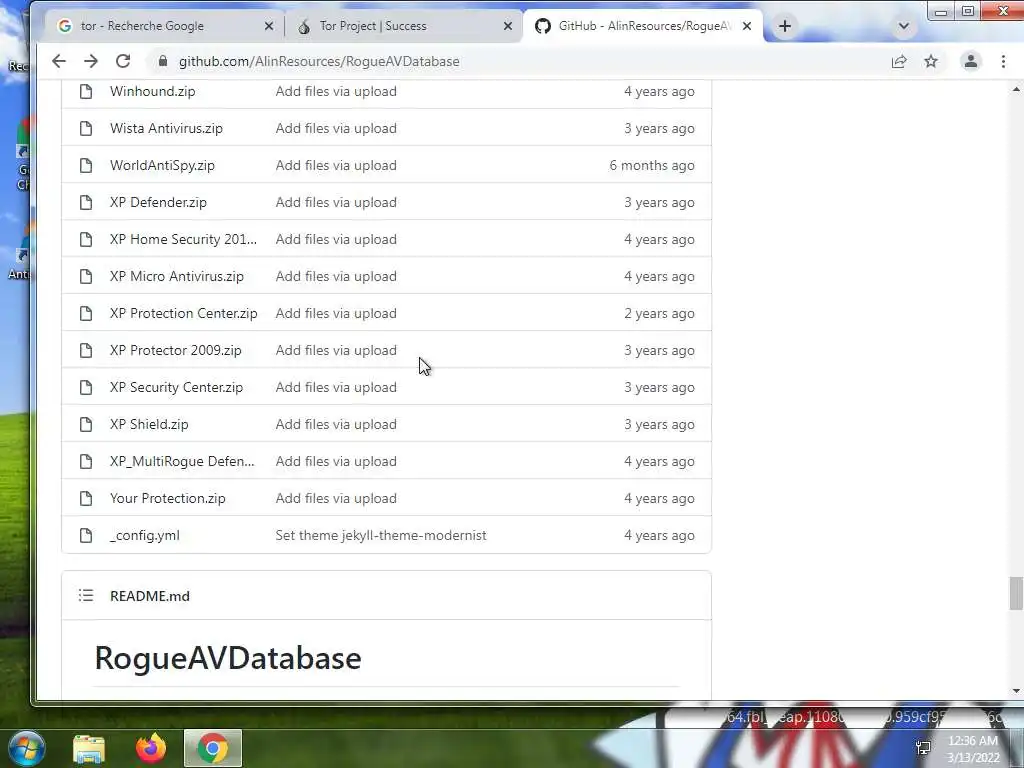Click the RogueAVDatabase README title
Image resolution: width=1024 pixels, height=768 pixels.
click(x=228, y=658)
